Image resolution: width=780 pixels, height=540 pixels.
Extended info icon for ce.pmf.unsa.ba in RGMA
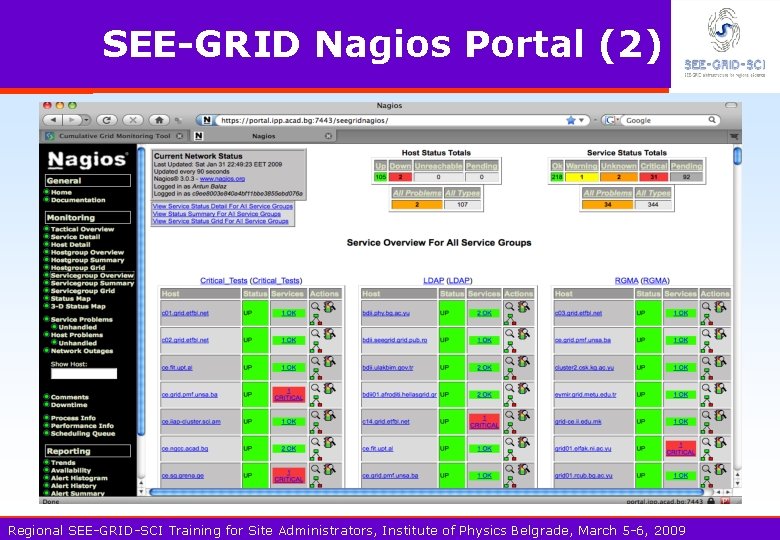(x=720, y=334)
